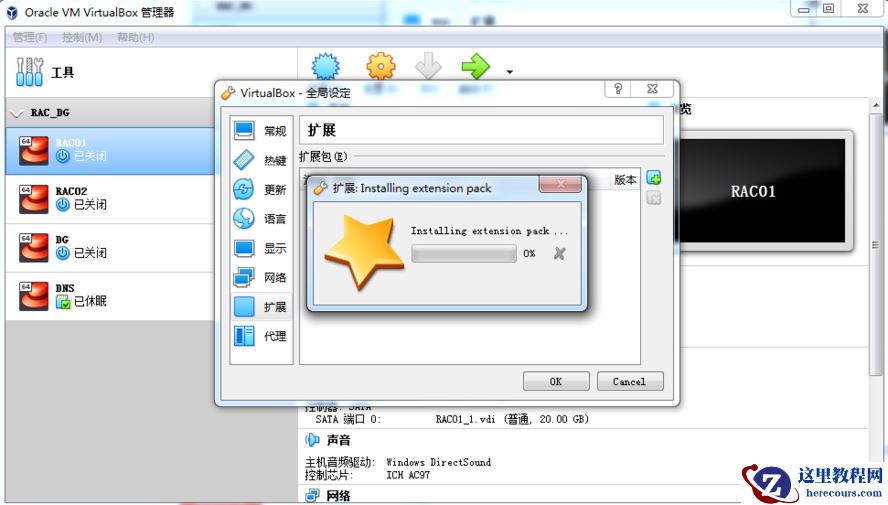The image size is (888, 505).
Task: Click the yellow star extension pack icon
Action: (364, 252)
